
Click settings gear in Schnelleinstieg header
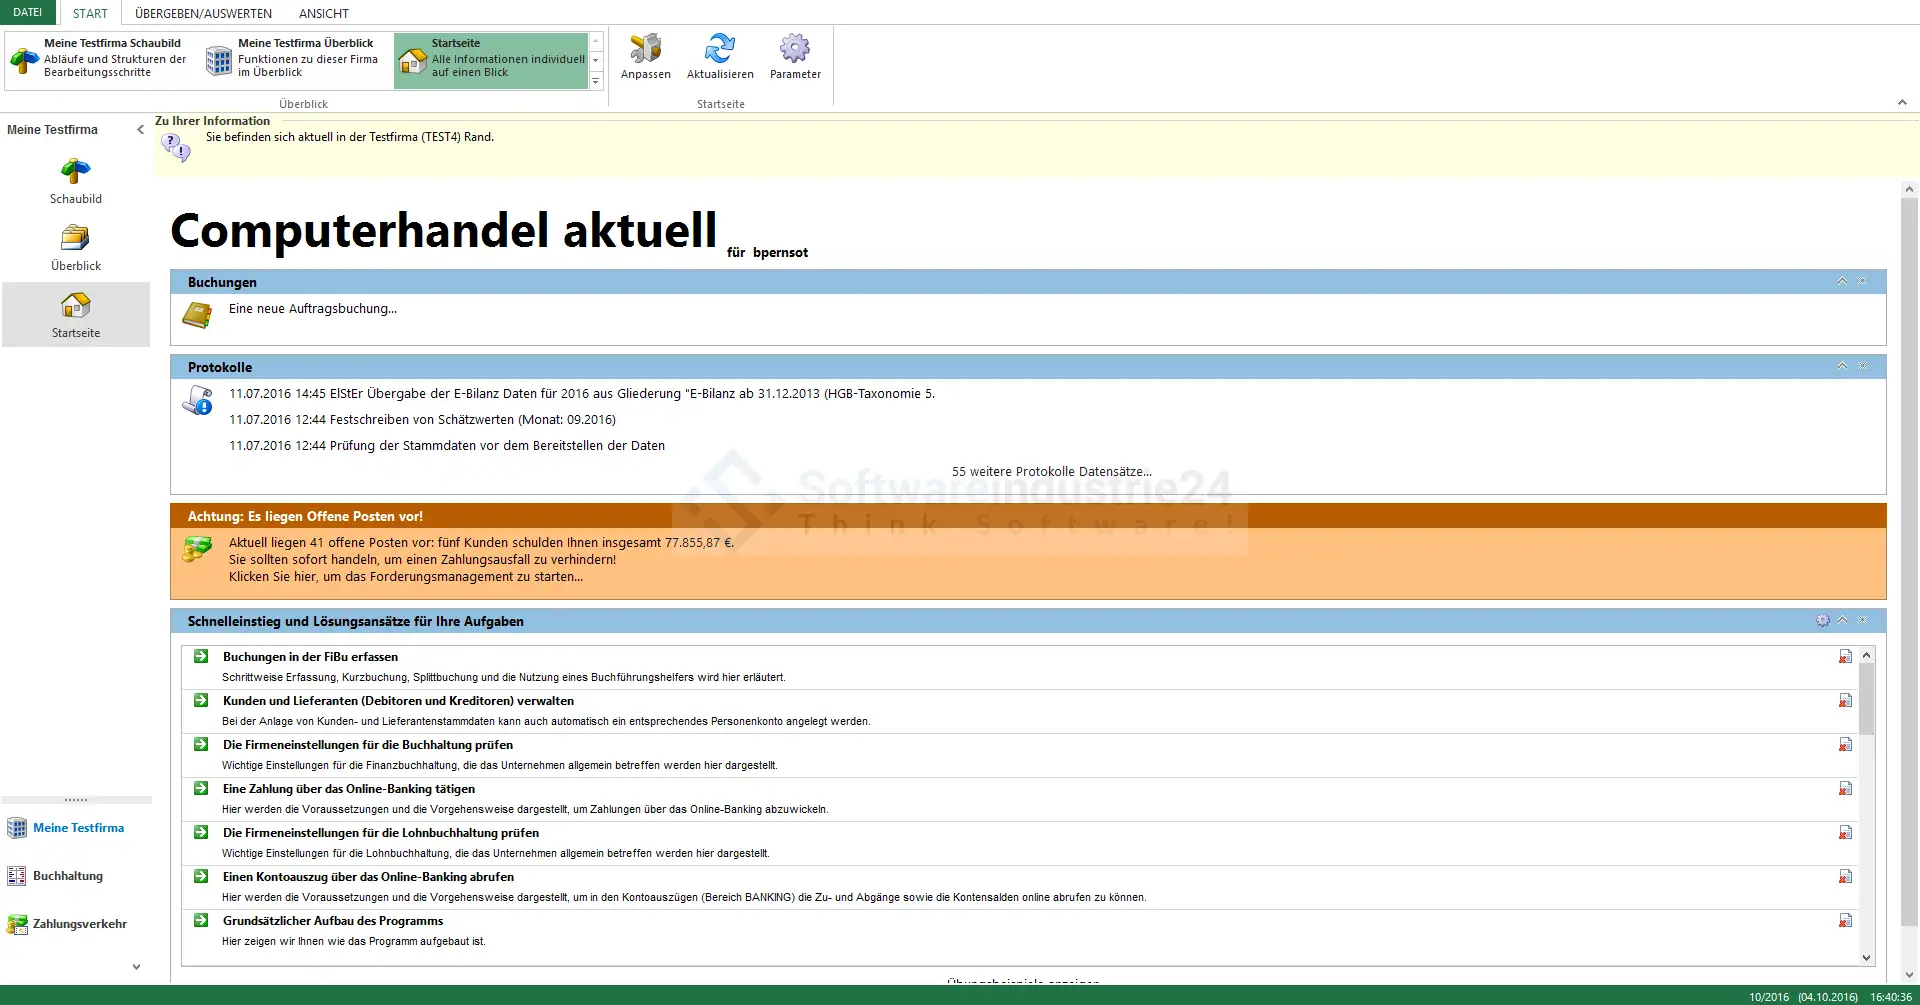(1823, 621)
